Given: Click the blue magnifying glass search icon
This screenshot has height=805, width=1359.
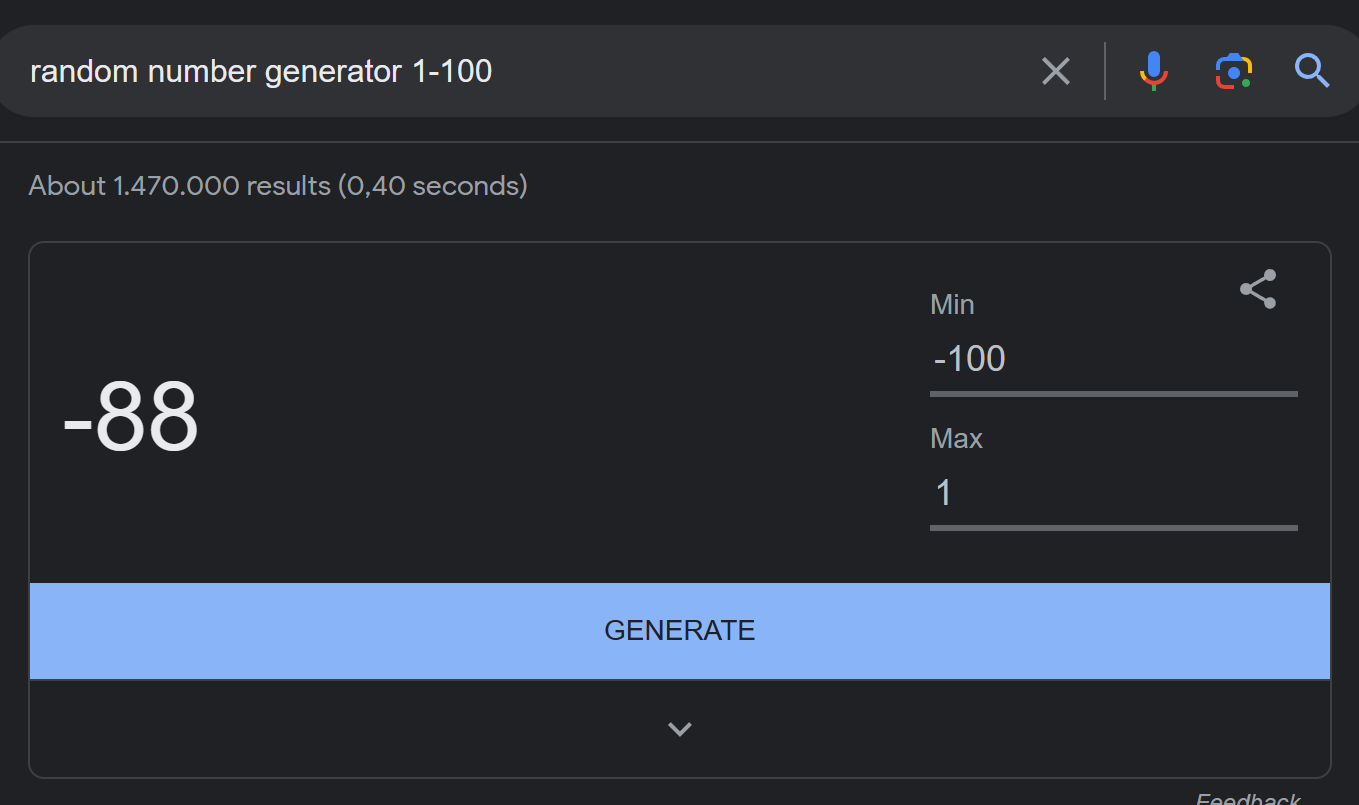Looking at the screenshot, I should [x=1311, y=71].
